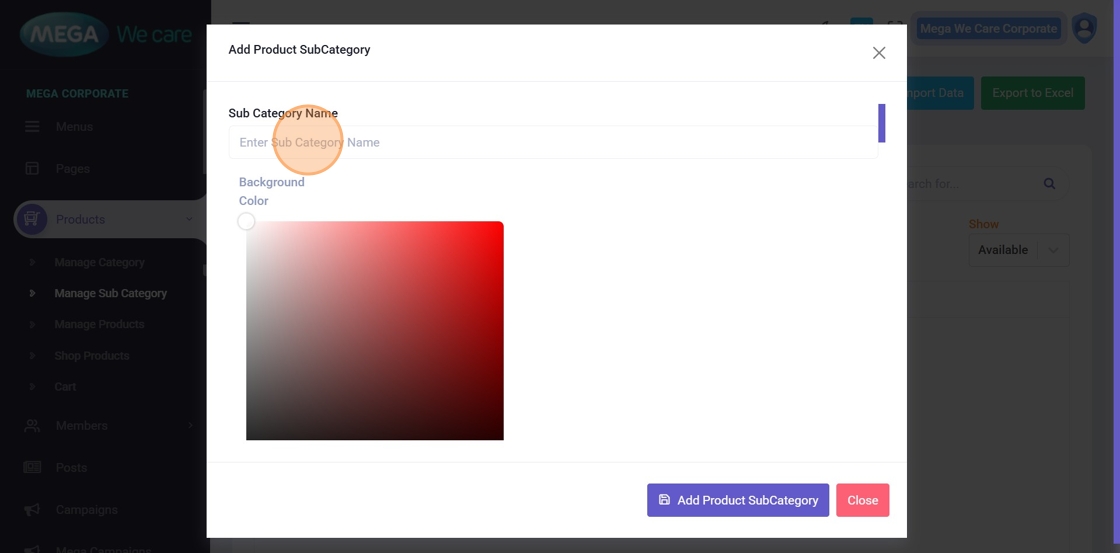Toggle the fullscreen icon in top bar
The height and width of the screenshot is (553, 1120).
(896, 29)
